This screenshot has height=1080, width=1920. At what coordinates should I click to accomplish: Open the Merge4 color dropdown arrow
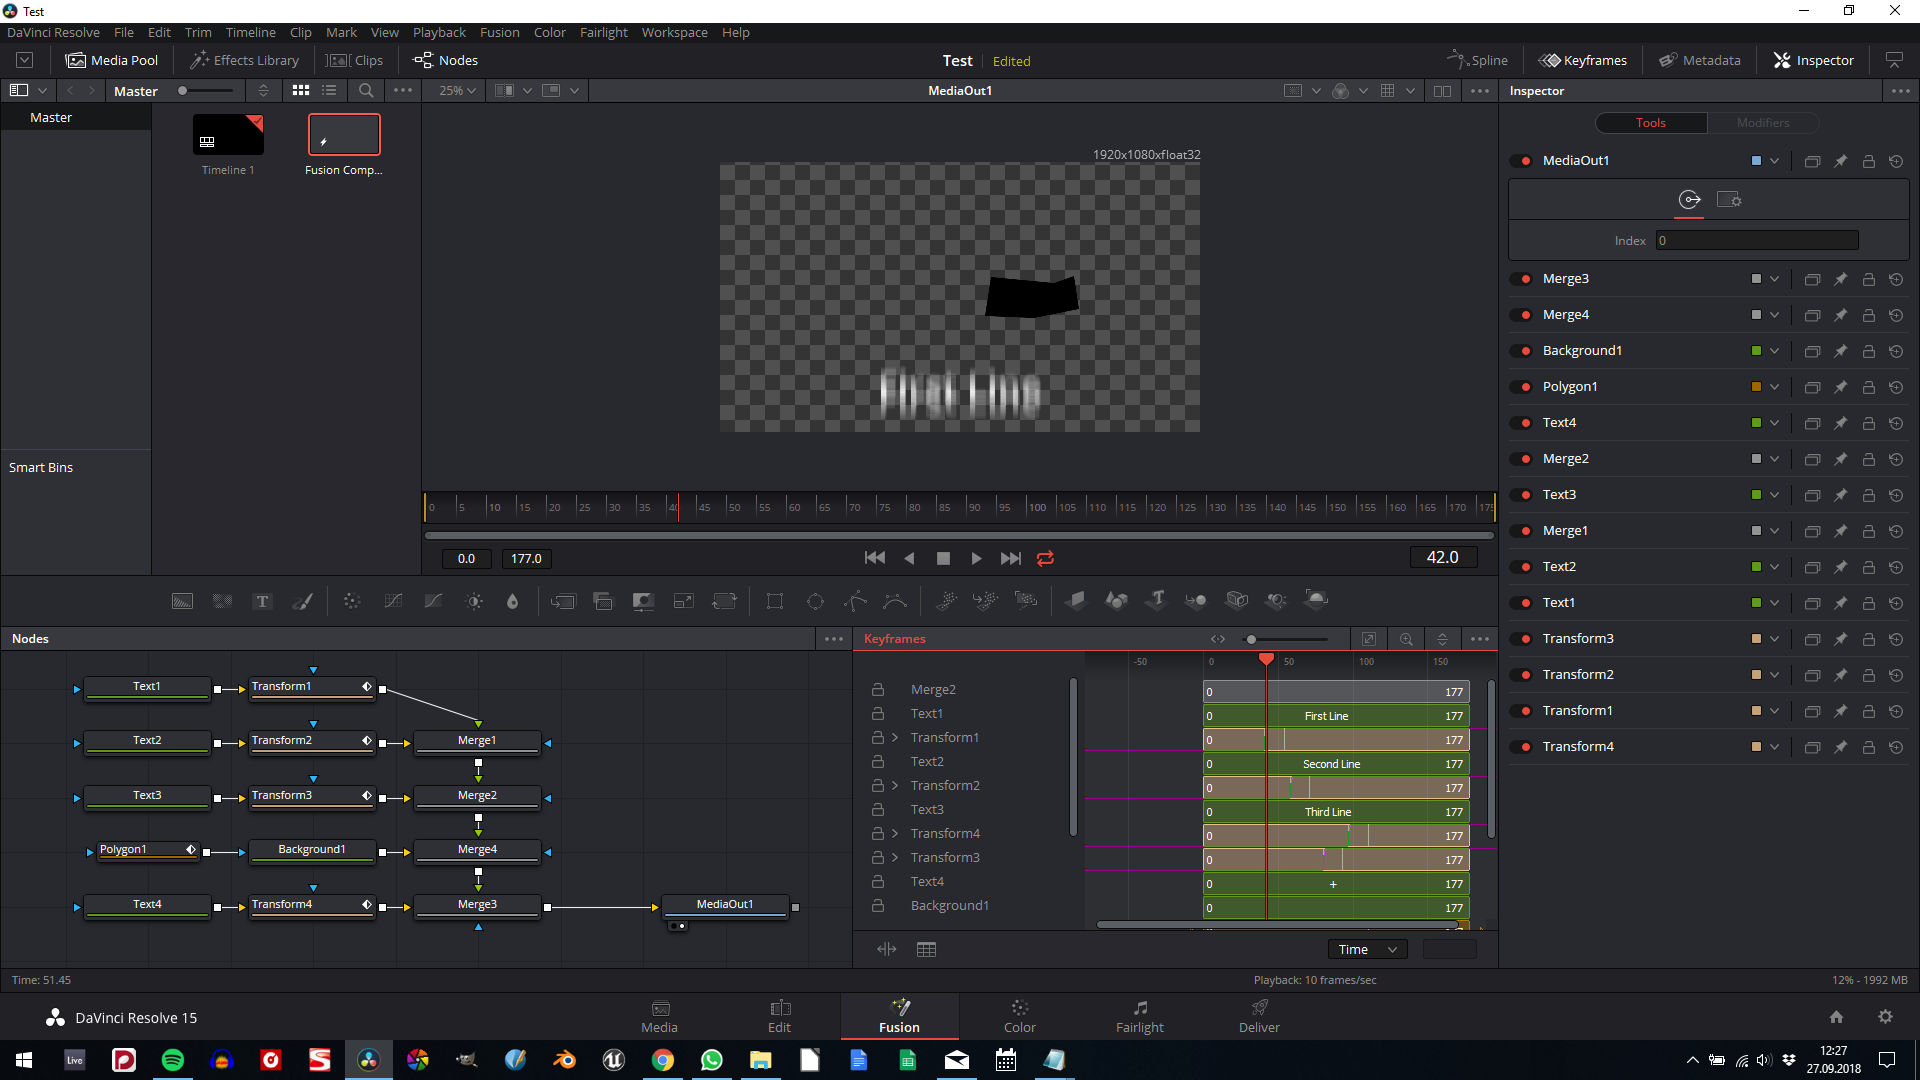[x=1774, y=315]
